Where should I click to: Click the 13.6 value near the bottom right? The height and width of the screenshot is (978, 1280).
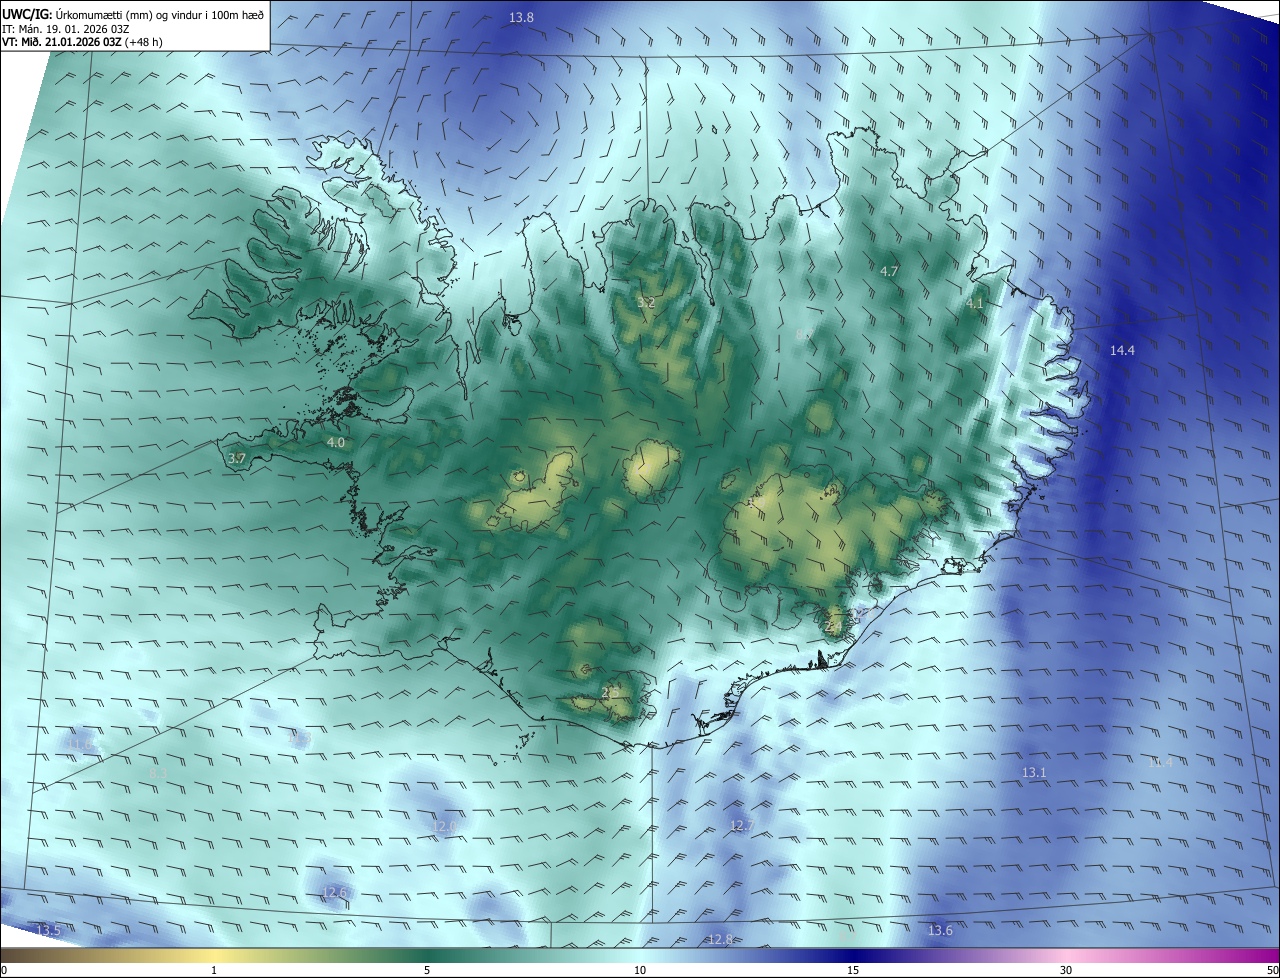(940, 931)
